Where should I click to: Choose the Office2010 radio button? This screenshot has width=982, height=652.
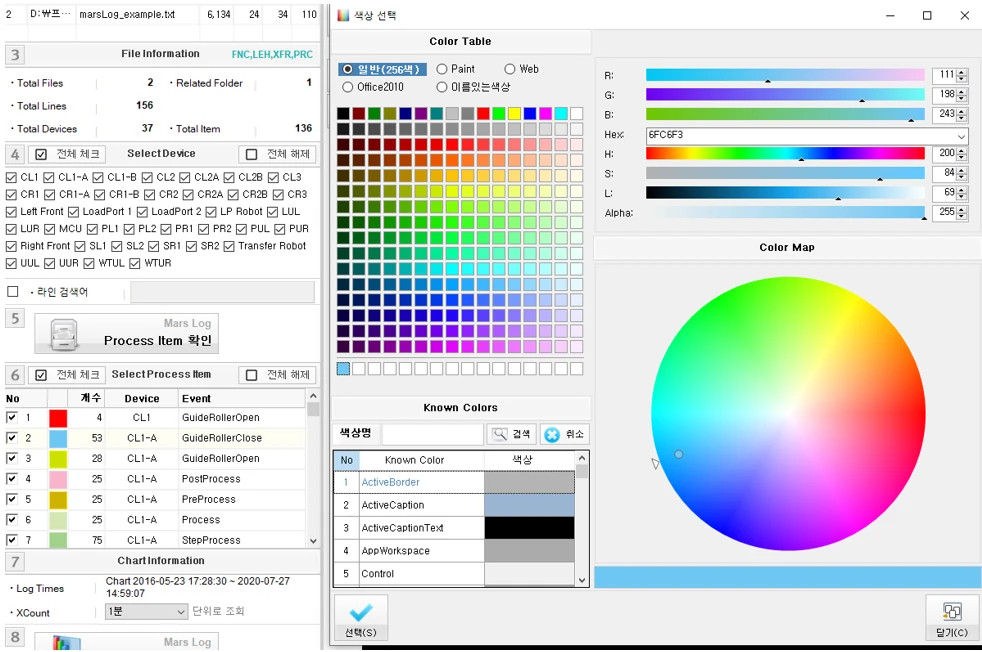(348, 87)
